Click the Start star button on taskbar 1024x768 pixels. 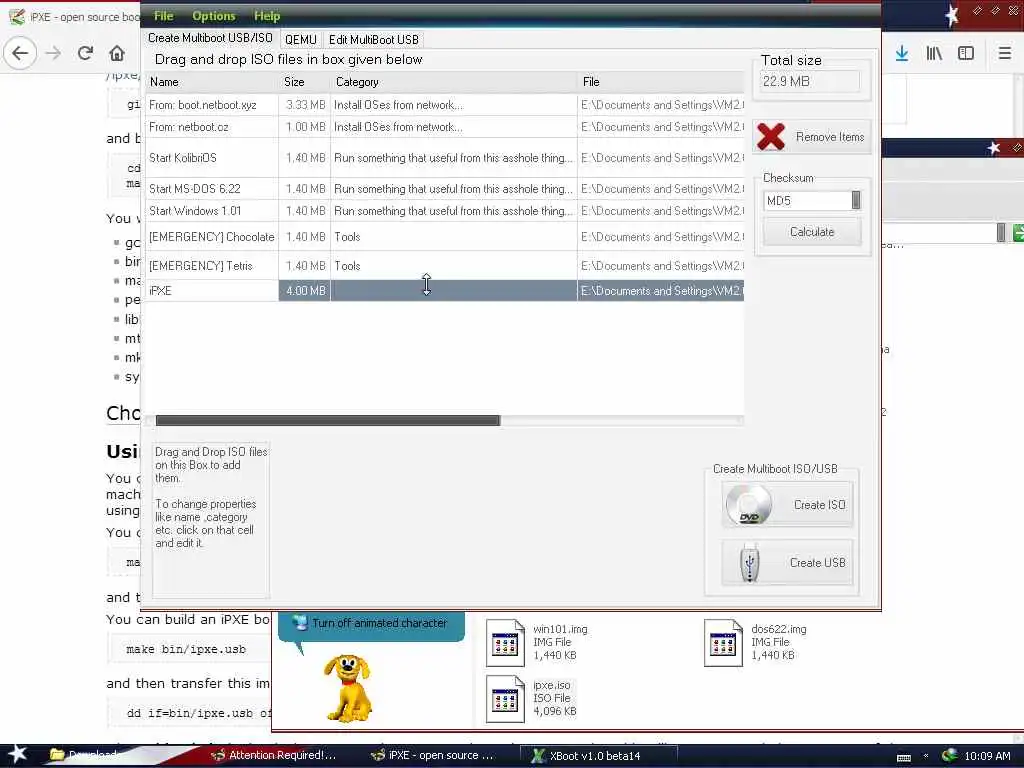coord(17,754)
